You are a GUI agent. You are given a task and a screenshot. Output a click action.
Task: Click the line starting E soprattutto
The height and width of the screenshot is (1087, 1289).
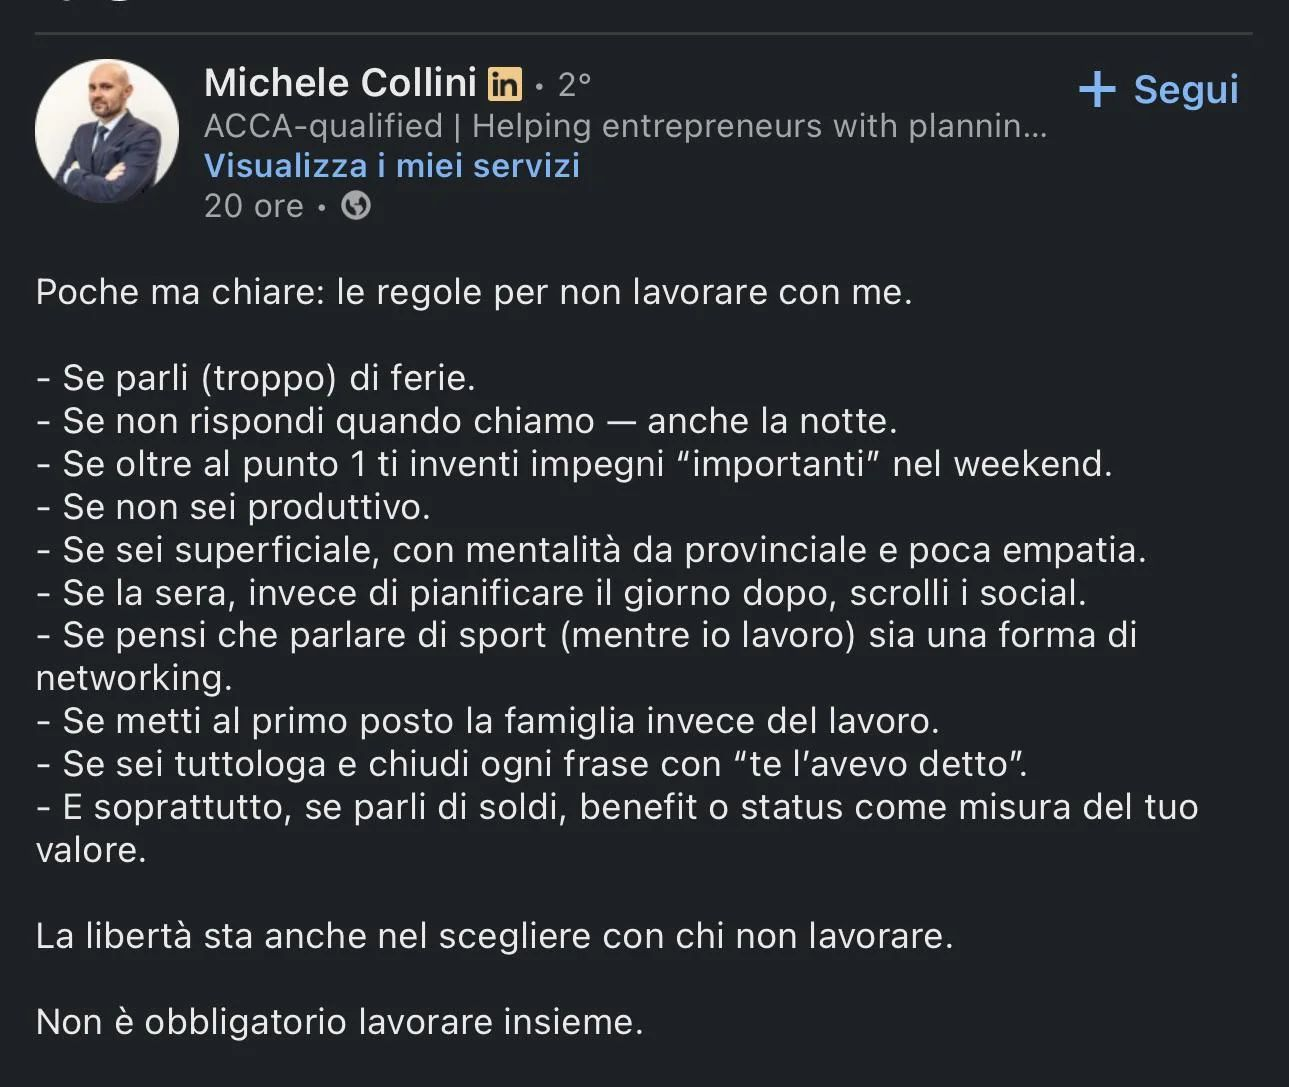(616, 807)
